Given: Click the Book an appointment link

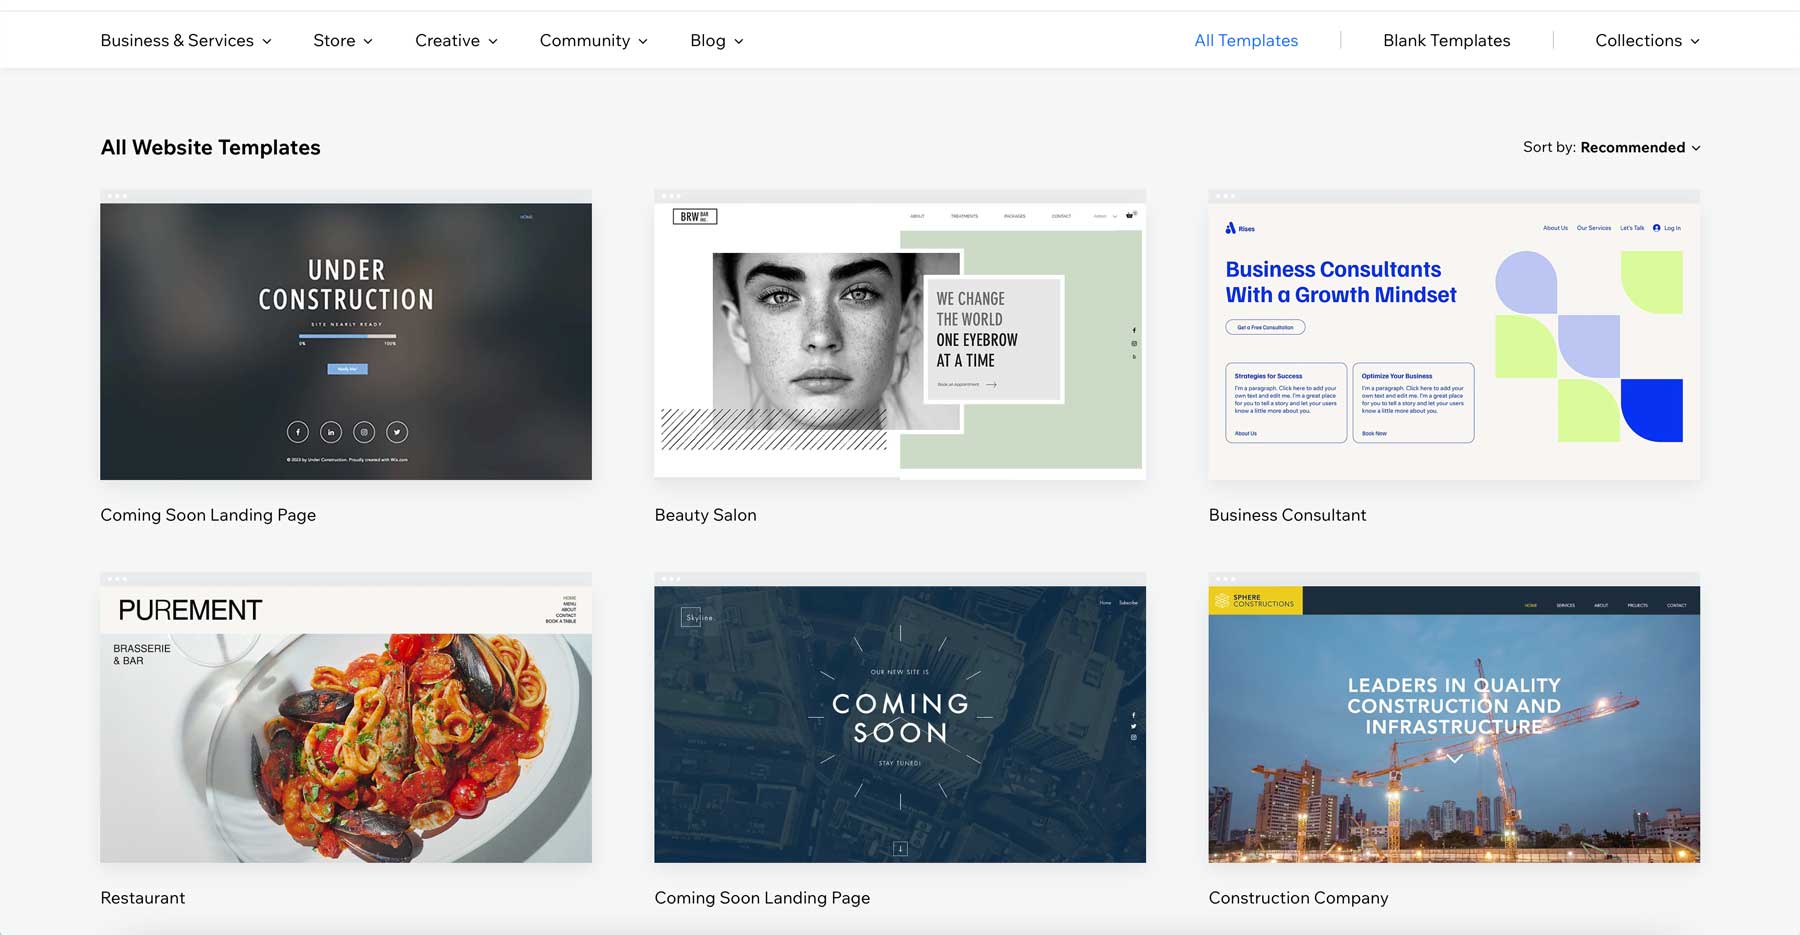Looking at the screenshot, I should pos(958,385).
